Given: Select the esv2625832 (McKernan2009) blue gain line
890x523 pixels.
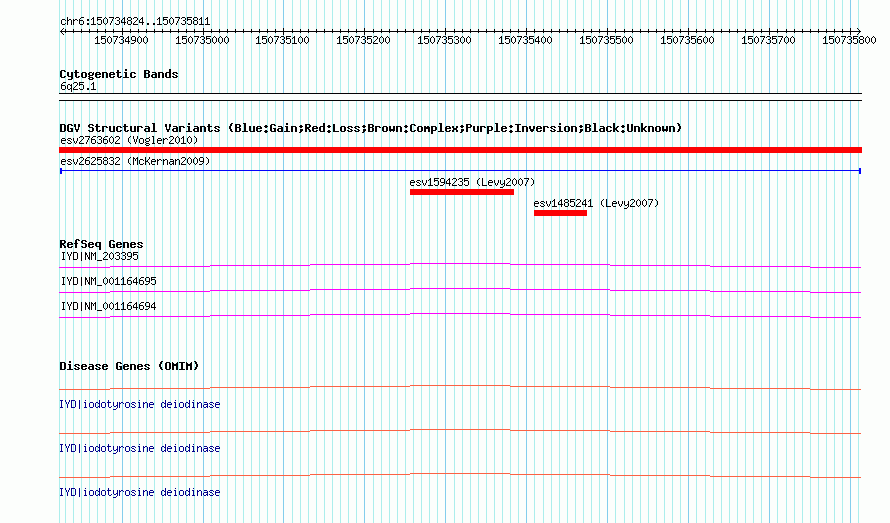Looking at the screenshot, I should 460,171.
